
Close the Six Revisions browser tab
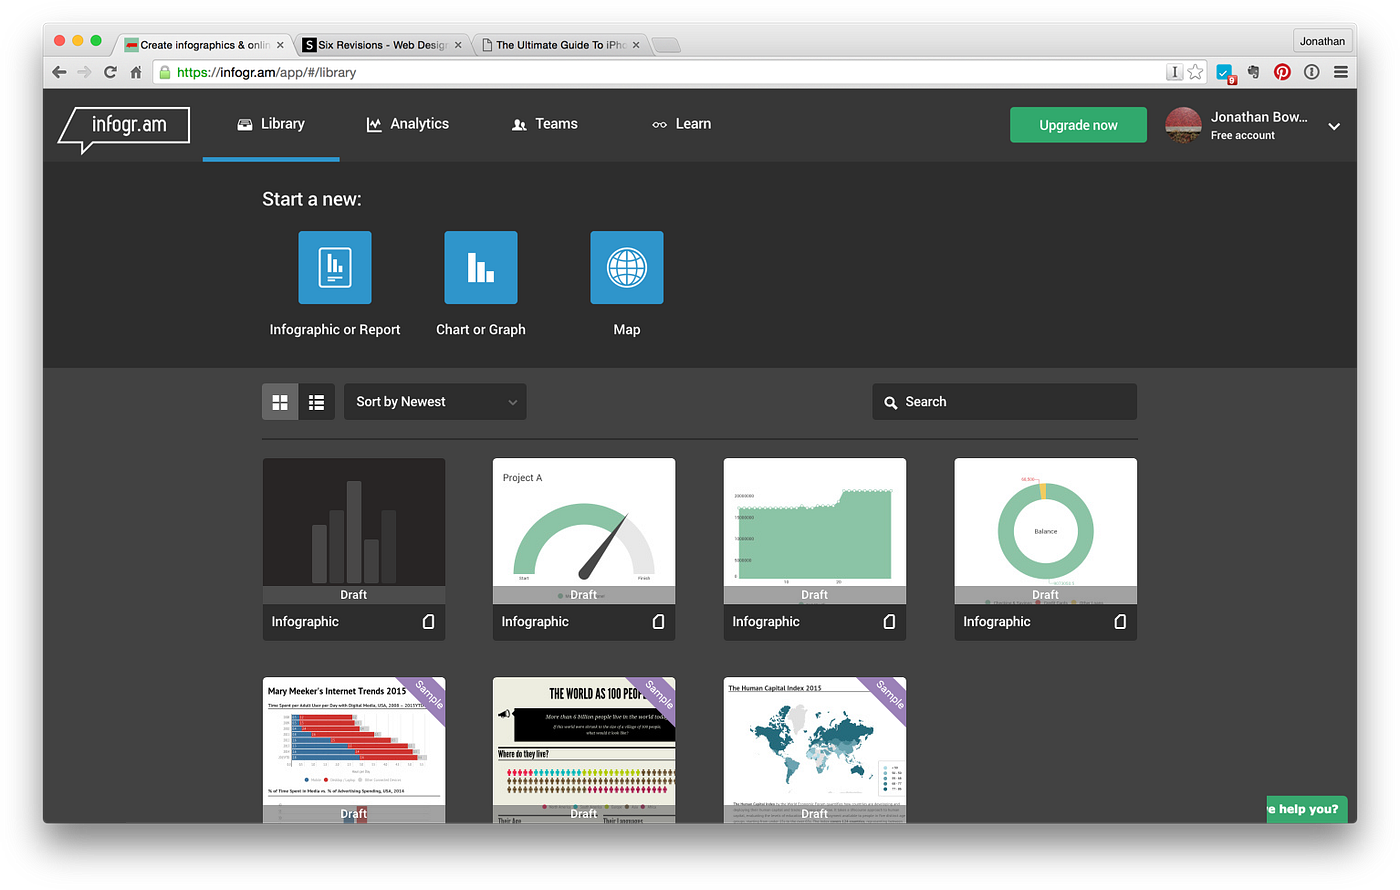458,45
